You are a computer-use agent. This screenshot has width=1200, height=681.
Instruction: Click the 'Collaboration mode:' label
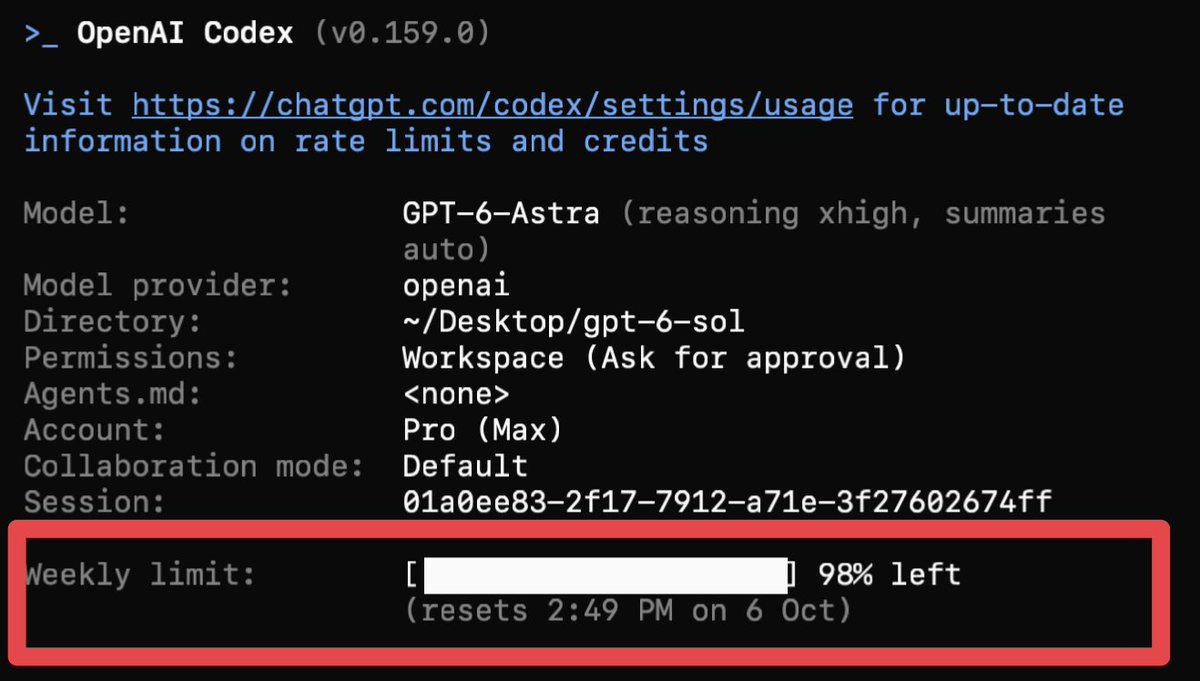[194, 466]
